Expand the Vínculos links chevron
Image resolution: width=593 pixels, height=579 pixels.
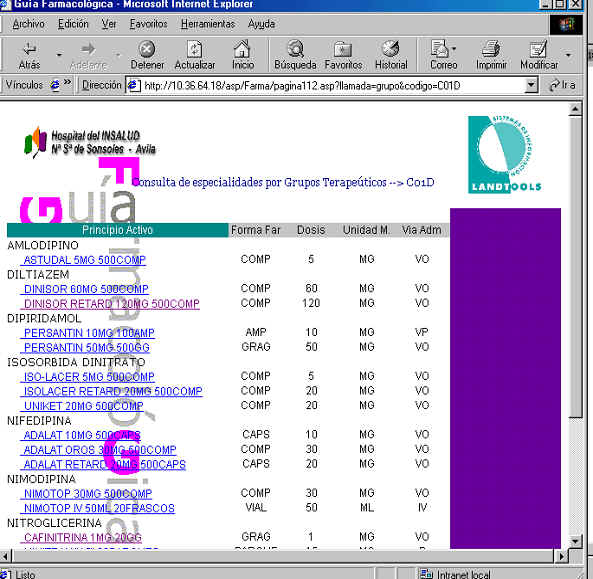pyautogui.click(x=67, y=82)
